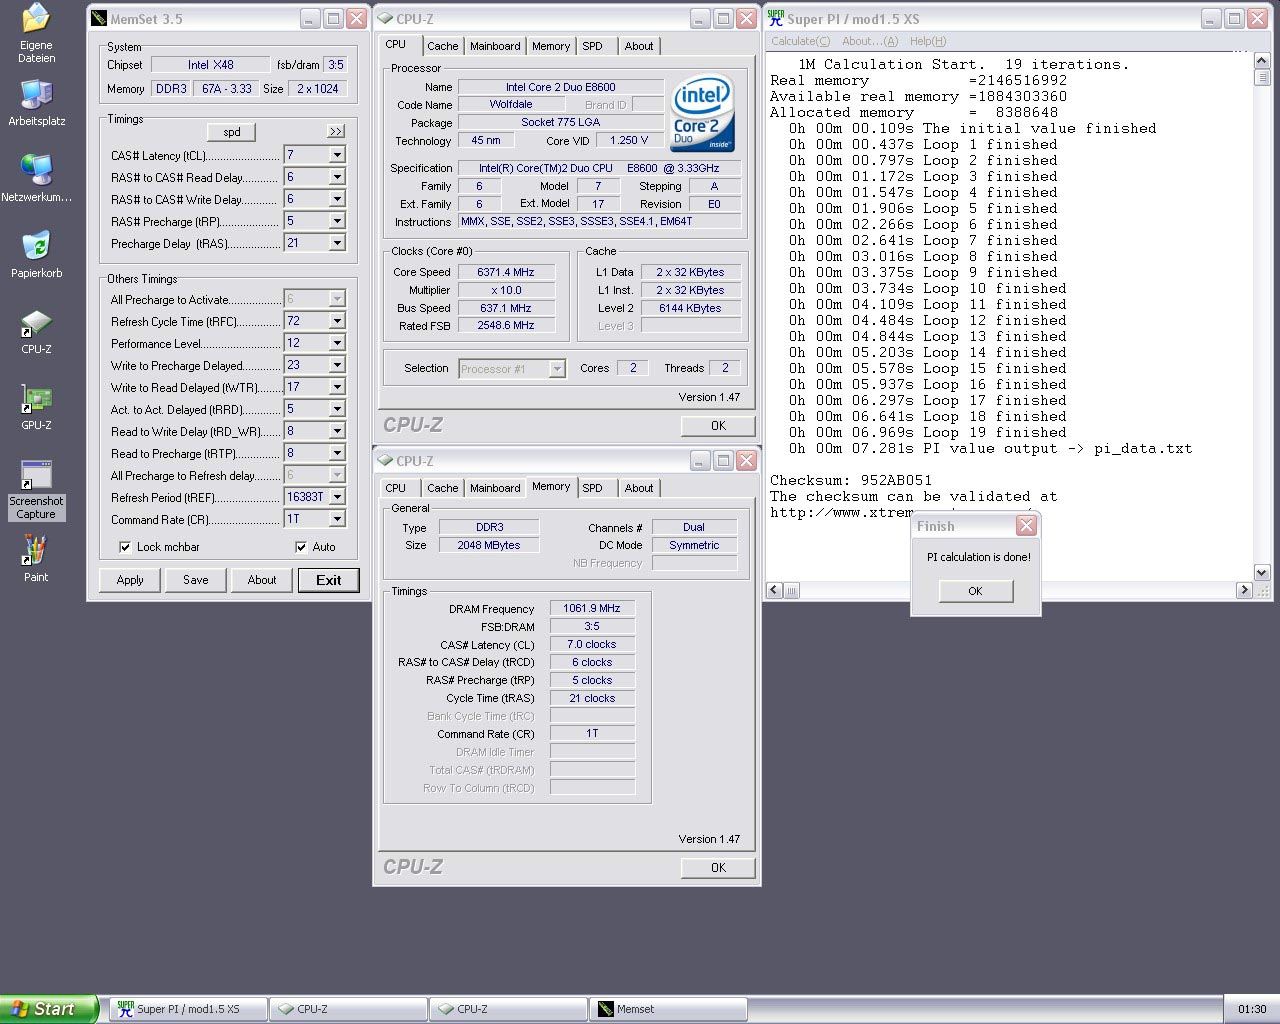Switch to SPD tab in upper CPU-Z
Viewport: 1280px width, 1024px height.
[593, 46]
